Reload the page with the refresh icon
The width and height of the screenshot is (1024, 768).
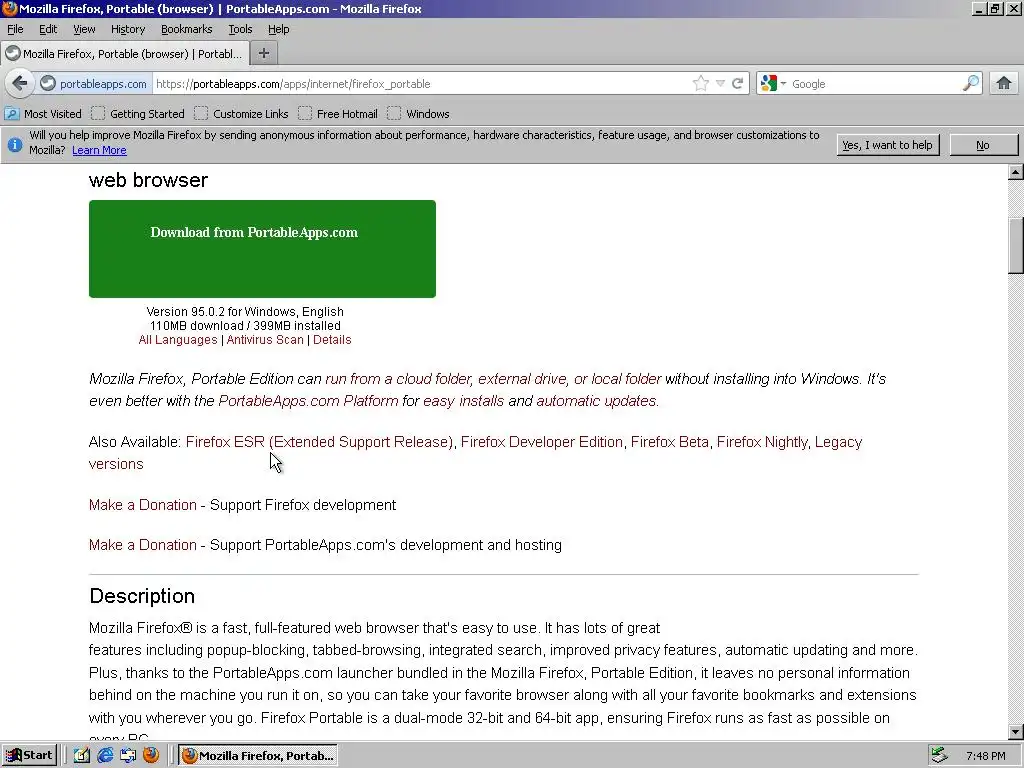(x=738, y=84)
